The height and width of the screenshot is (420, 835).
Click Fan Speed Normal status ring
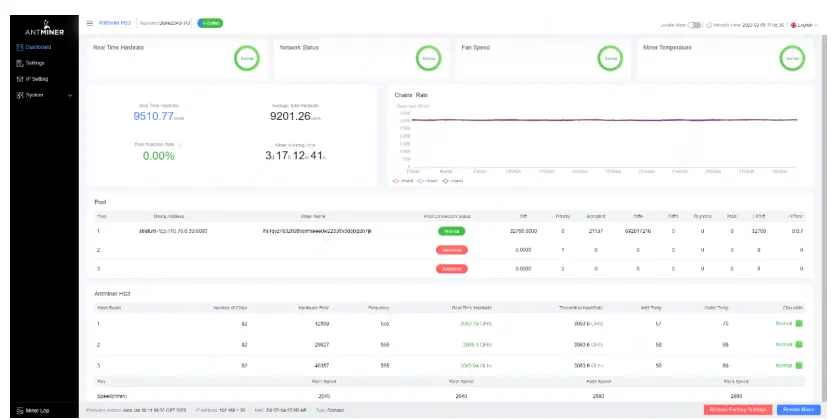[610, 58]
